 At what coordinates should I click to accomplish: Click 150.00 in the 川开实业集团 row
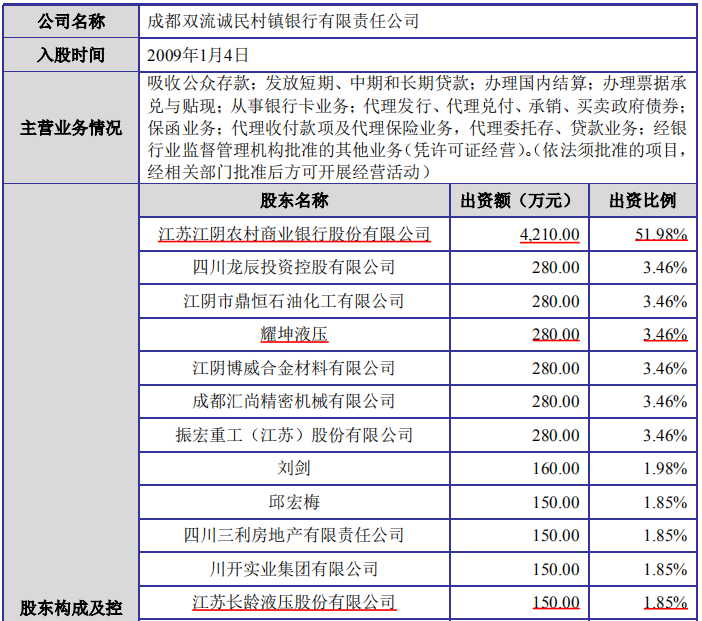[x=556, y=569]
